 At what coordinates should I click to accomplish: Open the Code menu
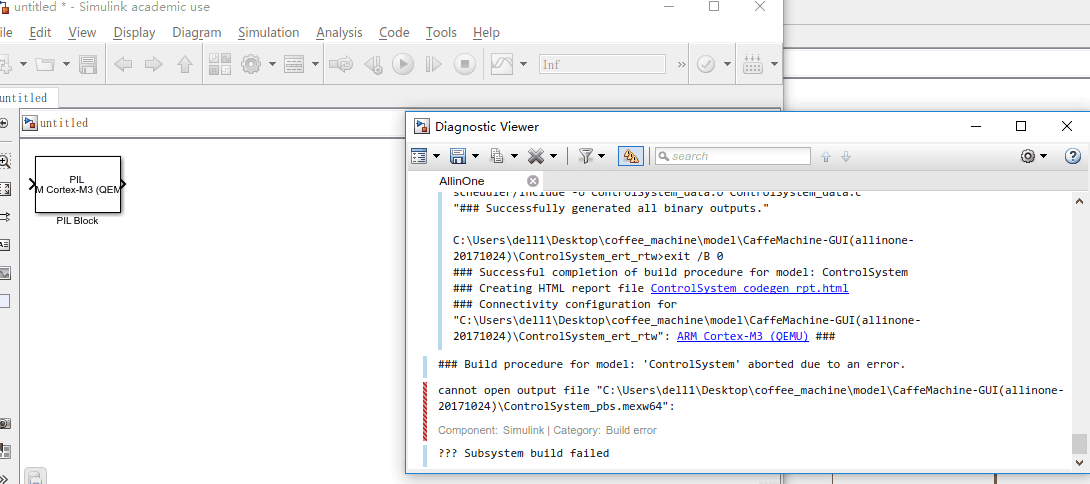pyautogui.click(x=394, y=33)
